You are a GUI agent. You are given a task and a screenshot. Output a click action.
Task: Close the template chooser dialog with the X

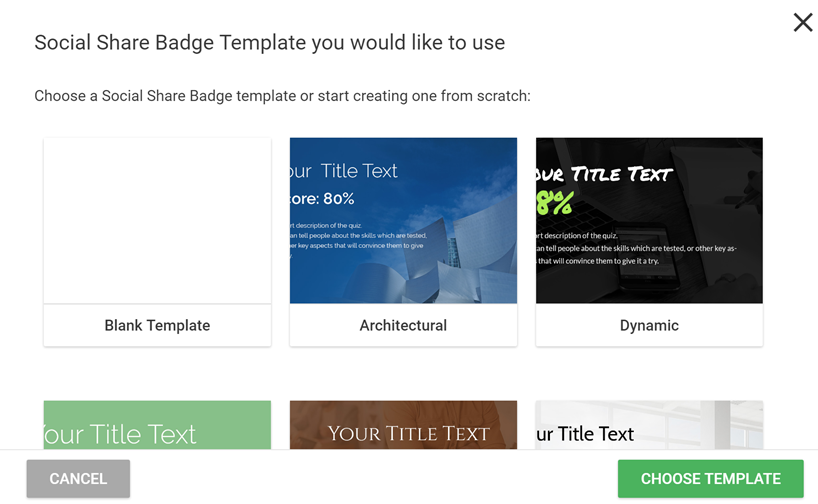point(802,22)
